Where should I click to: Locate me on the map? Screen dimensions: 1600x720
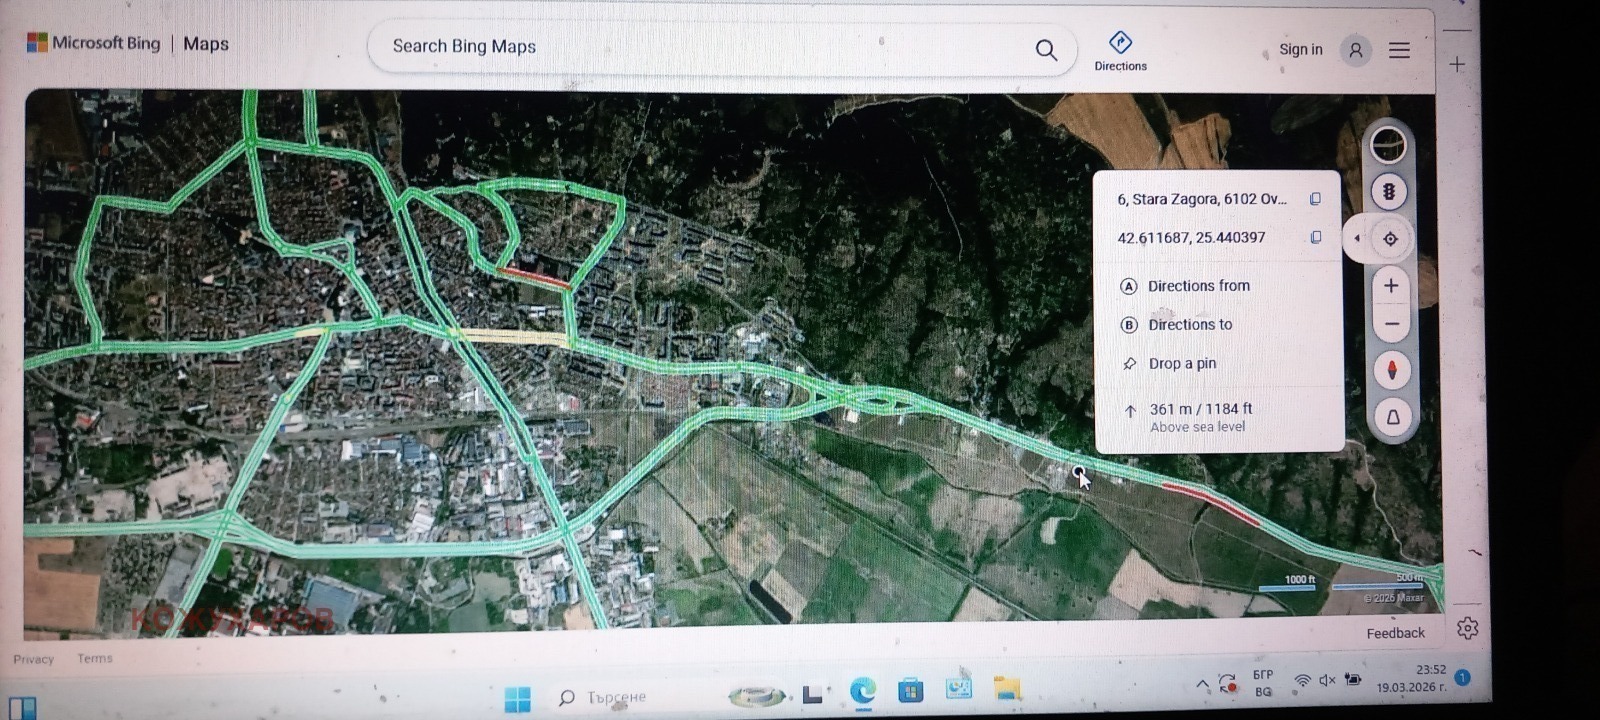coord(1390,239)
